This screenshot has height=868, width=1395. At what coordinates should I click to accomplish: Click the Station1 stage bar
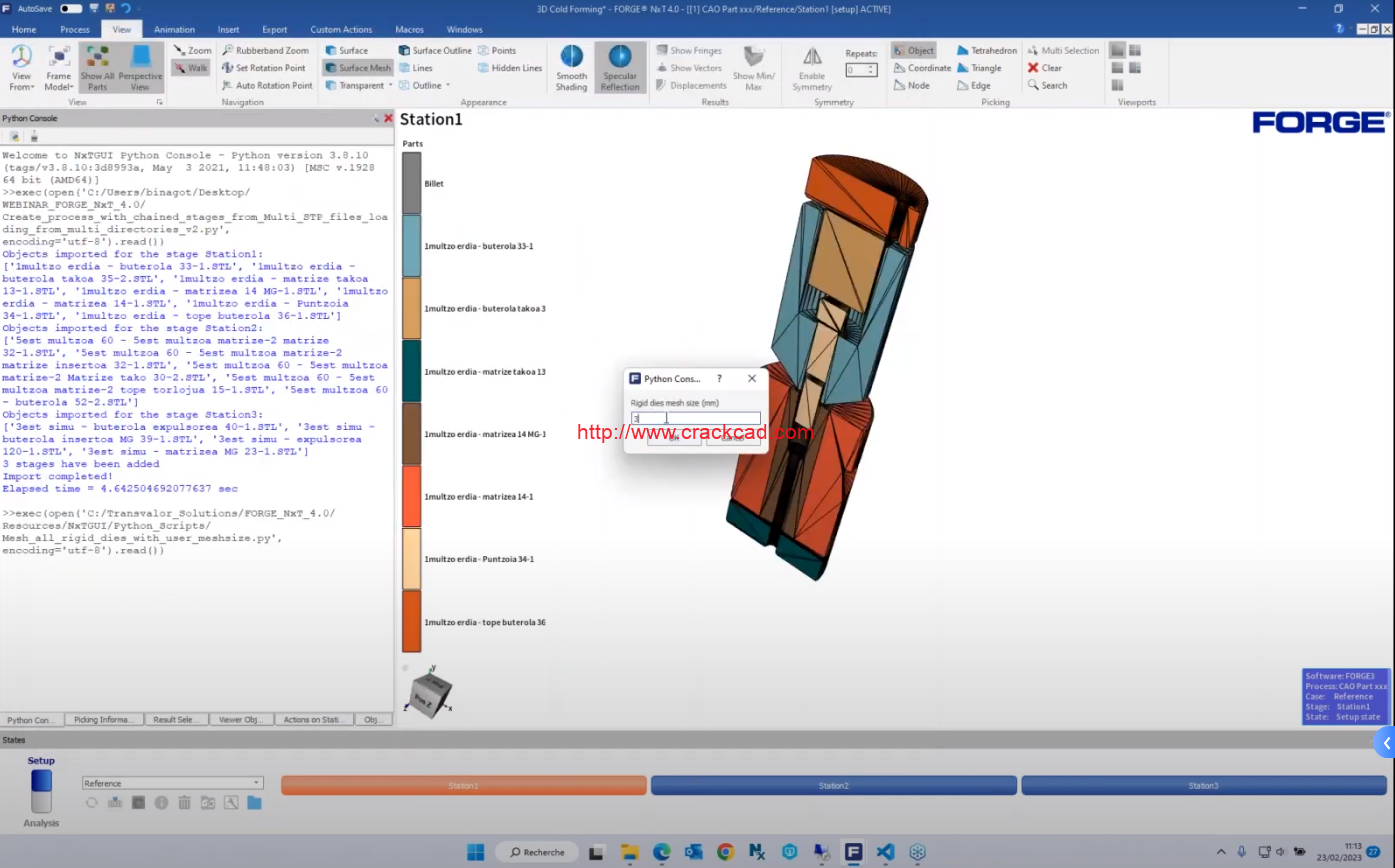[464, 786]
